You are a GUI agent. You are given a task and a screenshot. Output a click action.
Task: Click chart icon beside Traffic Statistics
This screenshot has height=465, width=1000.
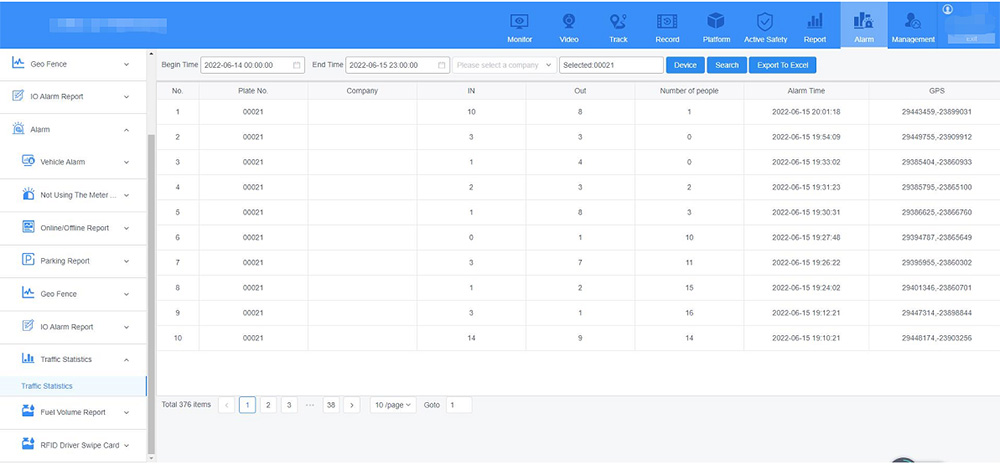tap(28, 358)
